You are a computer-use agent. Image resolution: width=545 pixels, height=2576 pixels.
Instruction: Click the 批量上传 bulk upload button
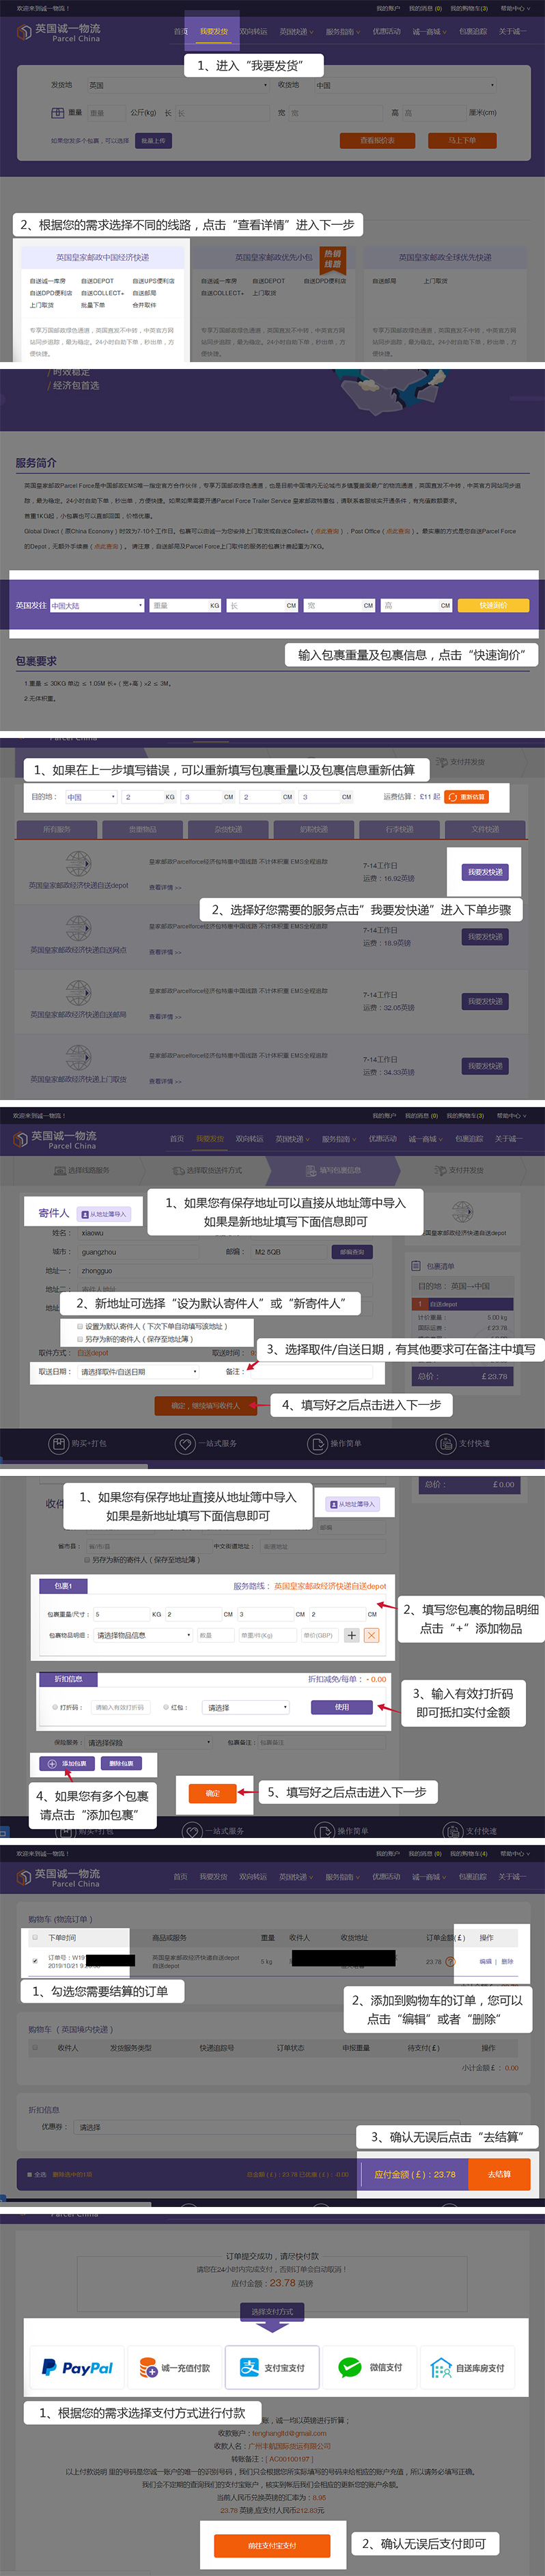click(x=153, y=141)
